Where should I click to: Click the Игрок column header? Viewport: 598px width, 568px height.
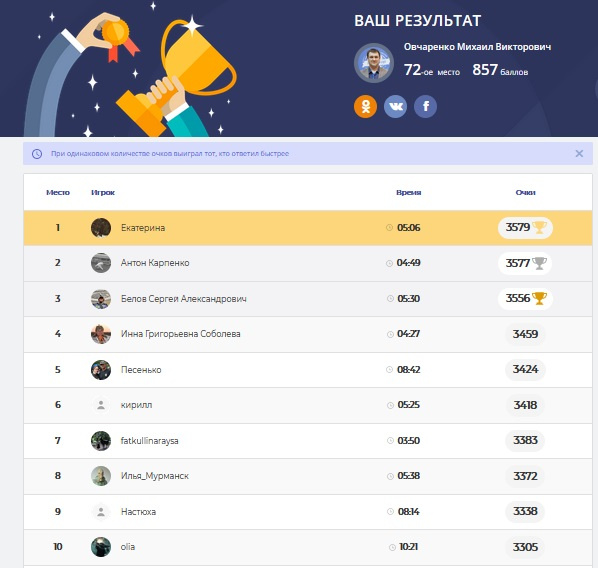tap(103, 193)
